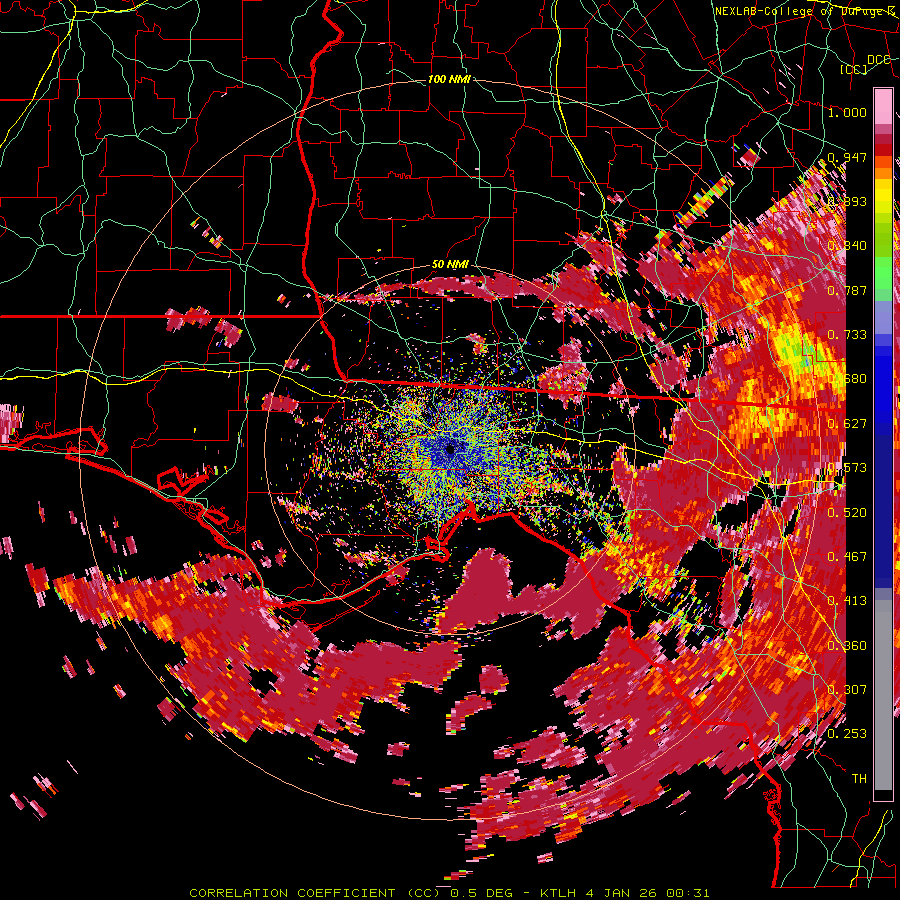Click the 0.733 scale value
Screen dimensions: 900x900
847,335
